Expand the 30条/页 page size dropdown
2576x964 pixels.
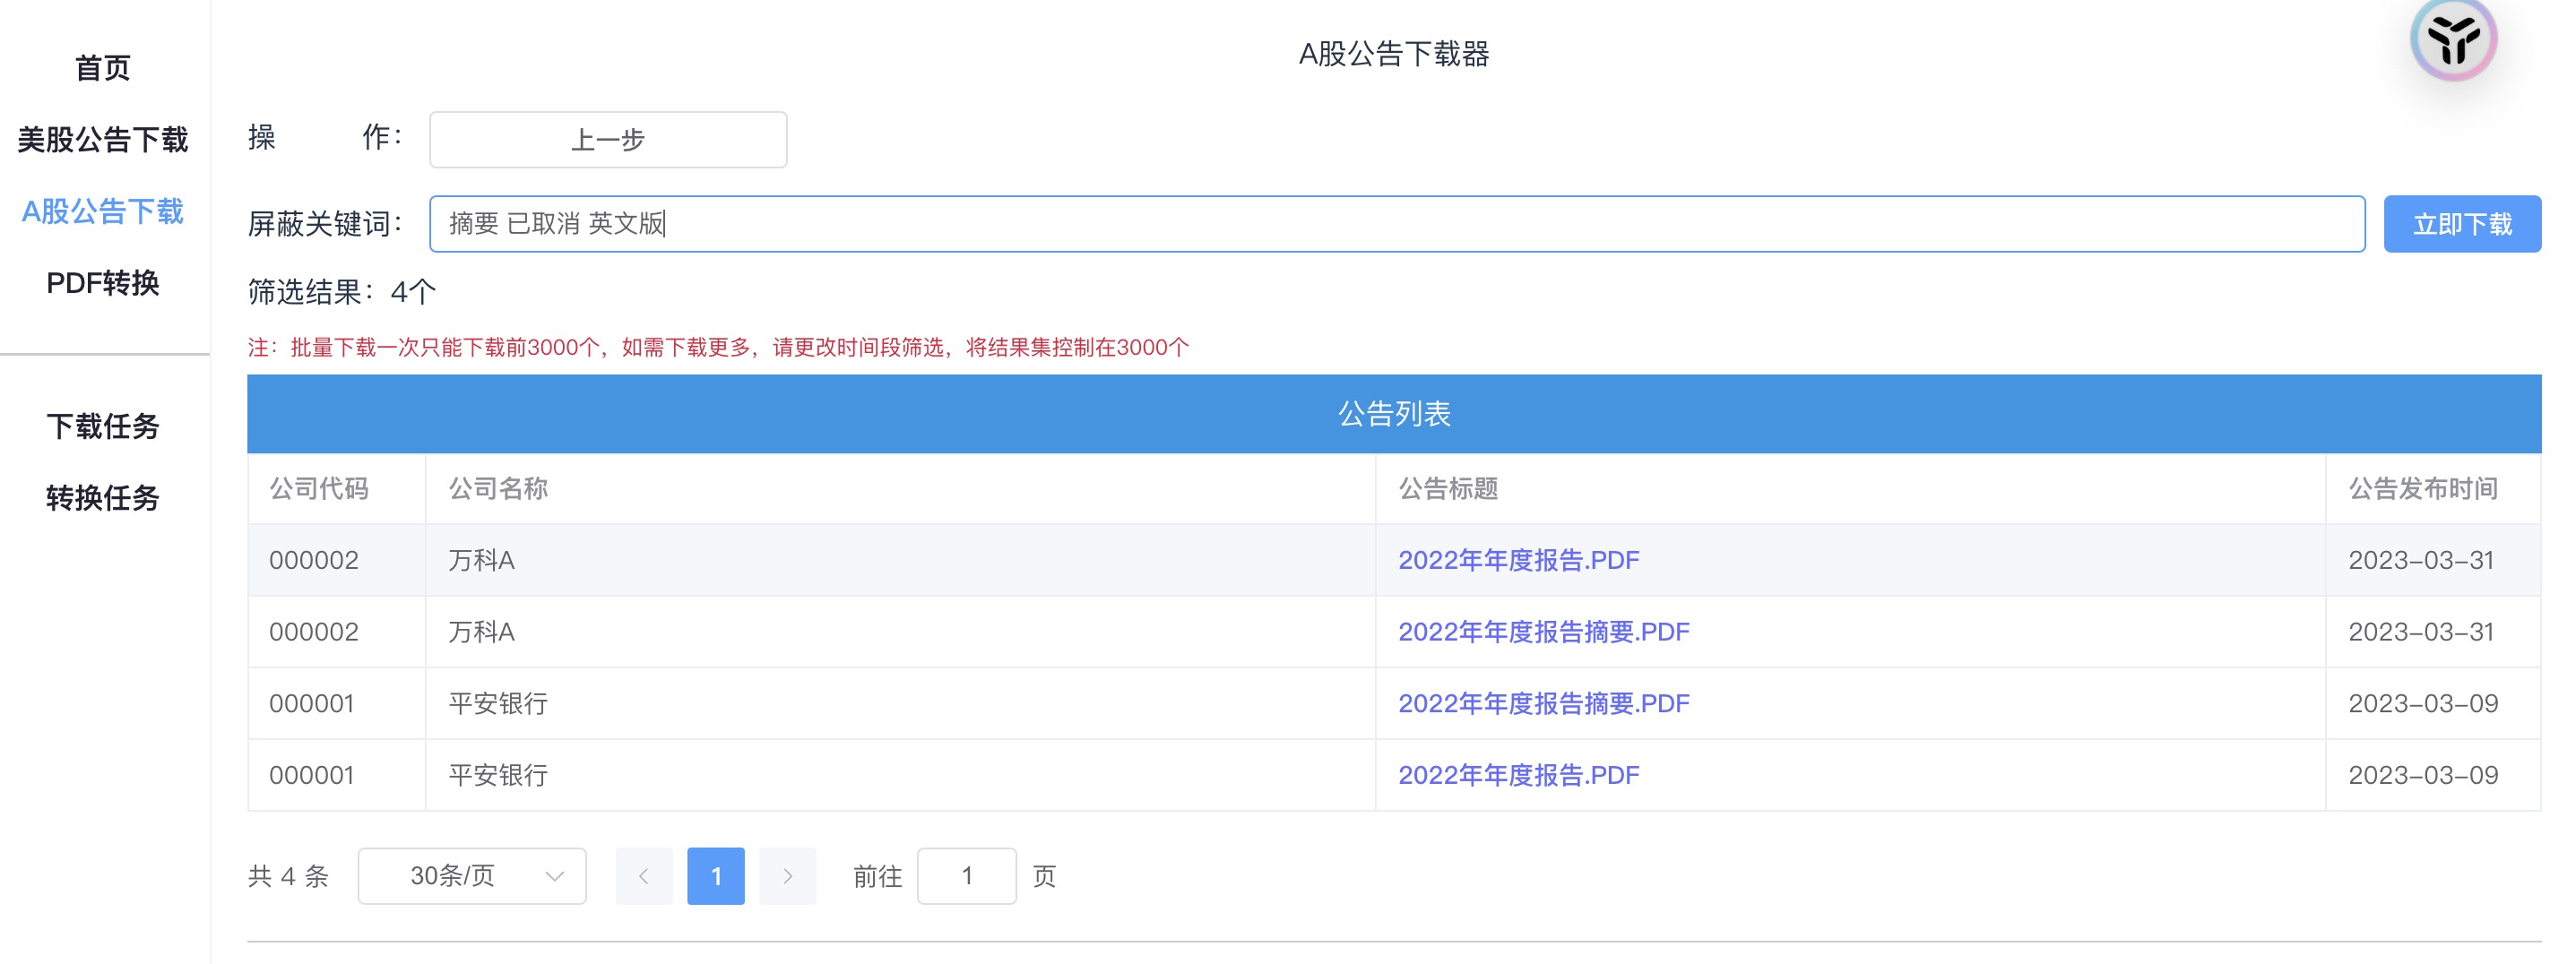pyautogui.click(x=472, y=876)
